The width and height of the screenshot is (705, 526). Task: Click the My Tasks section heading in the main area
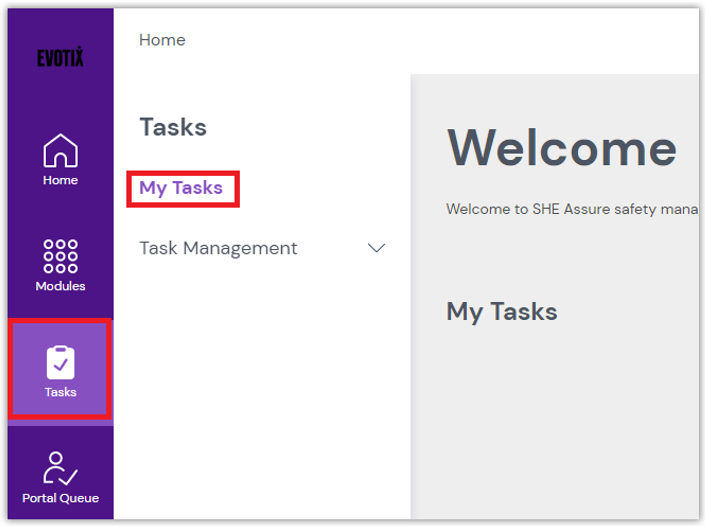tap(501, 312)
